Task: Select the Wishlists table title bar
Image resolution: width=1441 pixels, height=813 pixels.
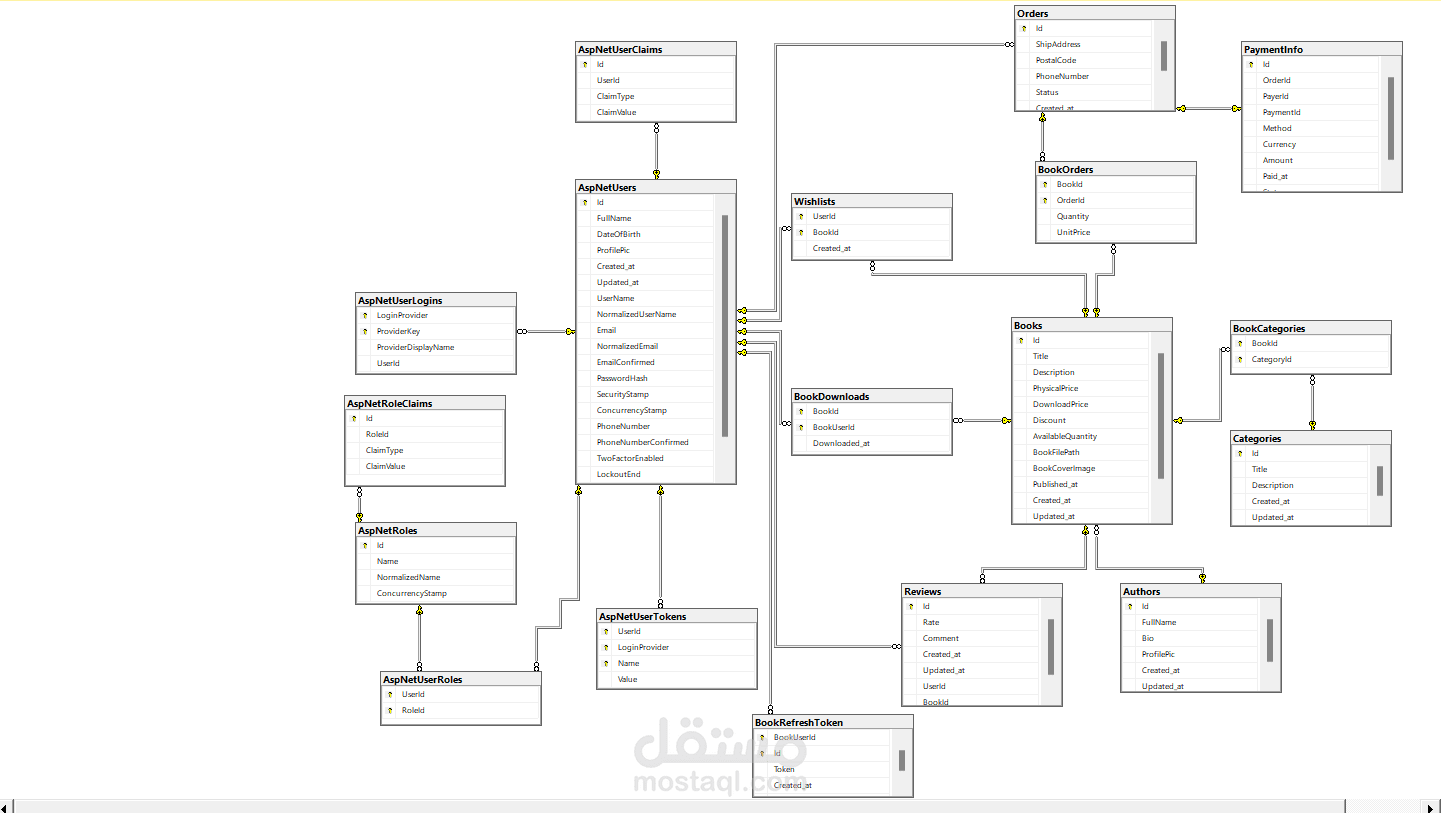Action: 871,201
